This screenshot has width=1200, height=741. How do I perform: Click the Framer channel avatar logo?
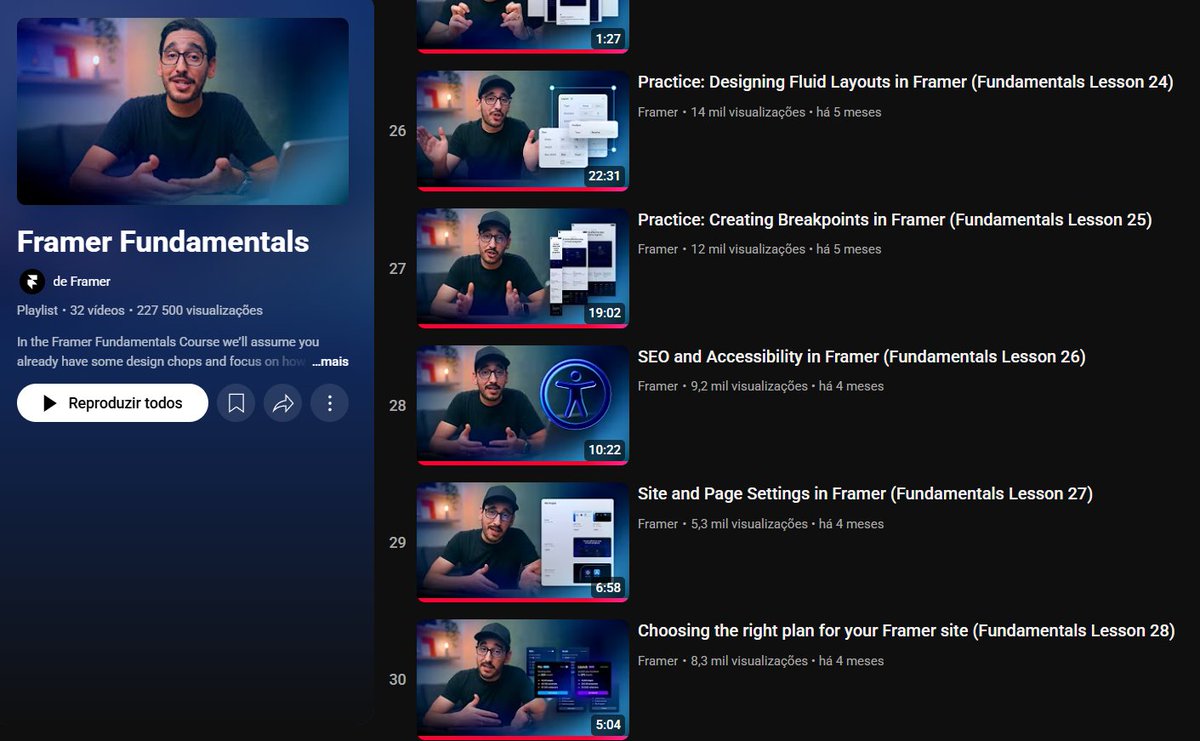(32, 281)
